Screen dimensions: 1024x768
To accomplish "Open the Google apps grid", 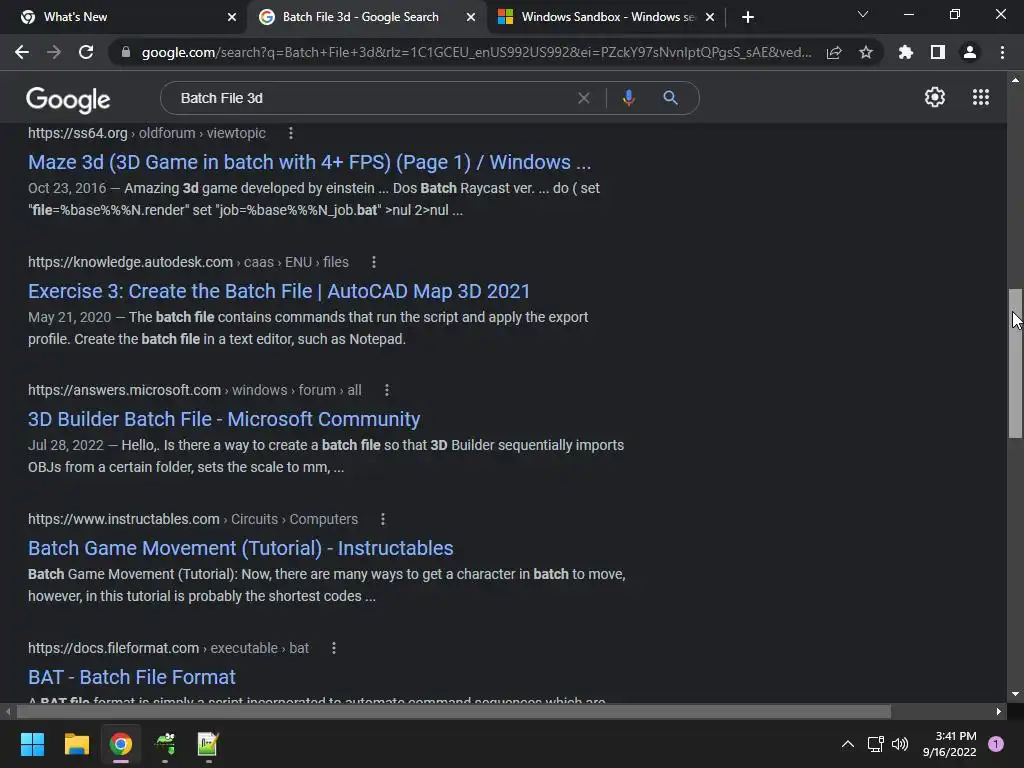I will 981,97.
